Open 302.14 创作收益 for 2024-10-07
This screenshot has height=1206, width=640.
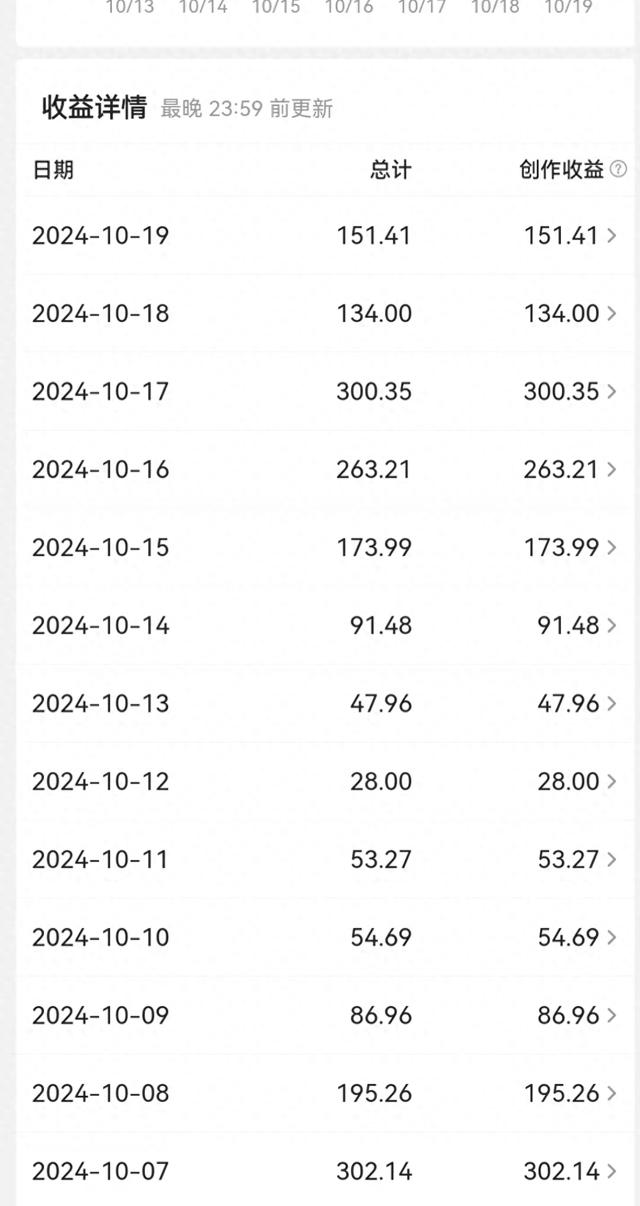coord(561,1172)
